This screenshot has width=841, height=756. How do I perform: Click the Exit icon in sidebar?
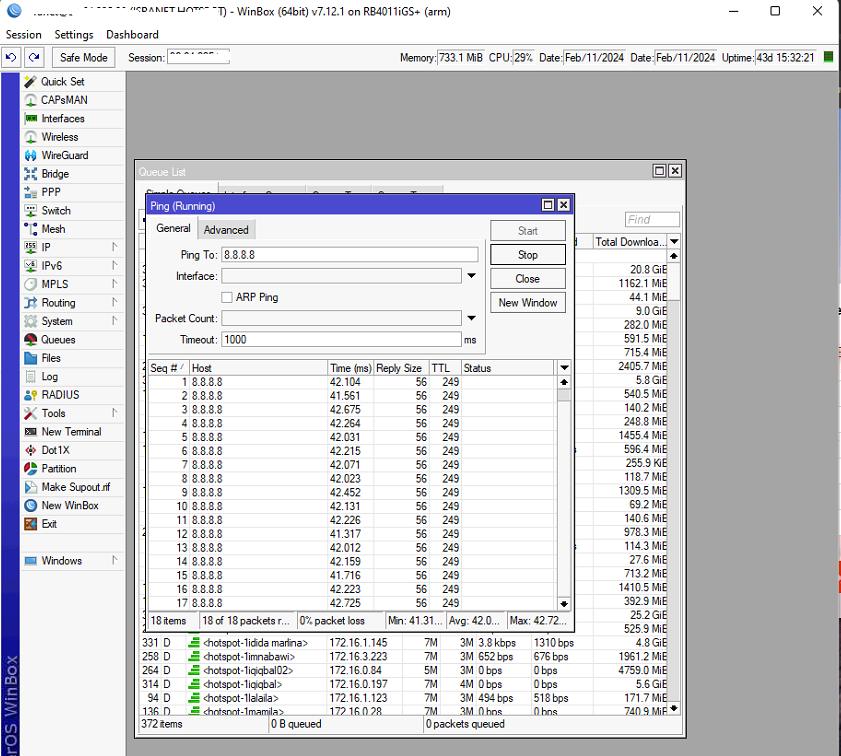(31, 524)
